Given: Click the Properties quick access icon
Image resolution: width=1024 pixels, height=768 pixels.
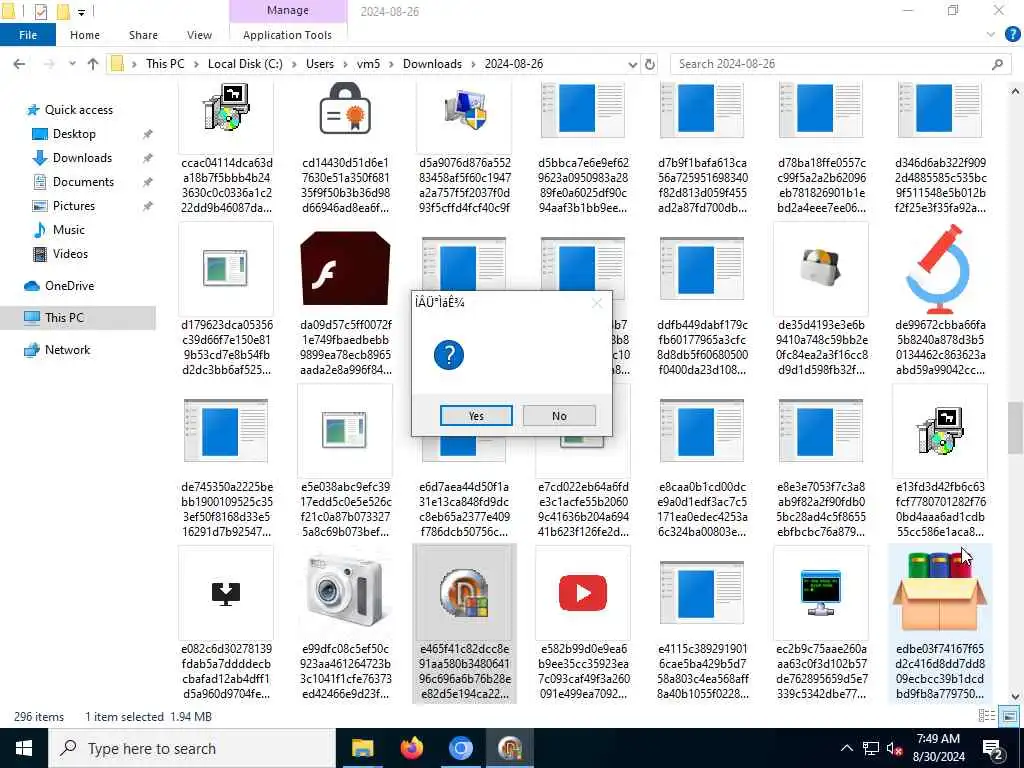Looking at the screenshot, I should (x=40, y=11).
